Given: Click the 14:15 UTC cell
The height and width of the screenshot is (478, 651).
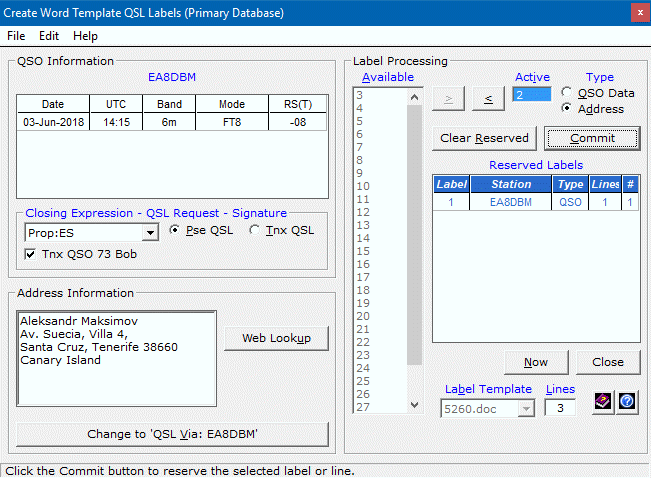Looking at the screenshot, I should [x=116, y=122].
